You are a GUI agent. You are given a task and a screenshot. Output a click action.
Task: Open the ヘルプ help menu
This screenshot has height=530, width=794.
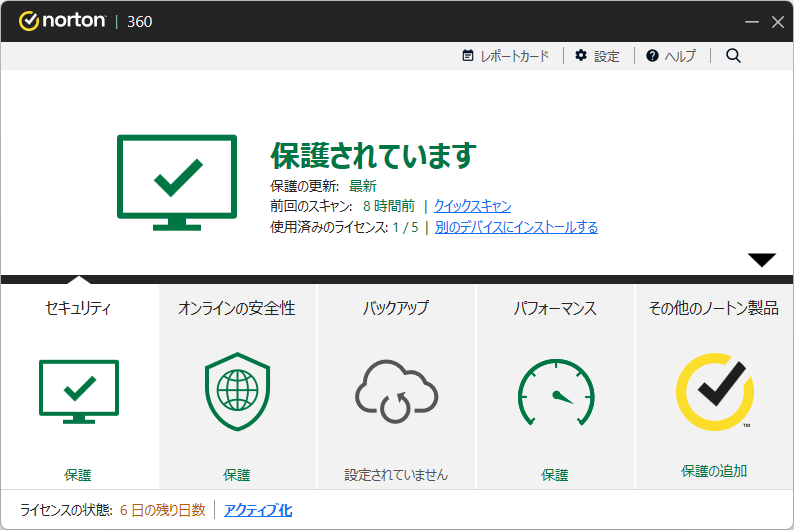point(671,56)
